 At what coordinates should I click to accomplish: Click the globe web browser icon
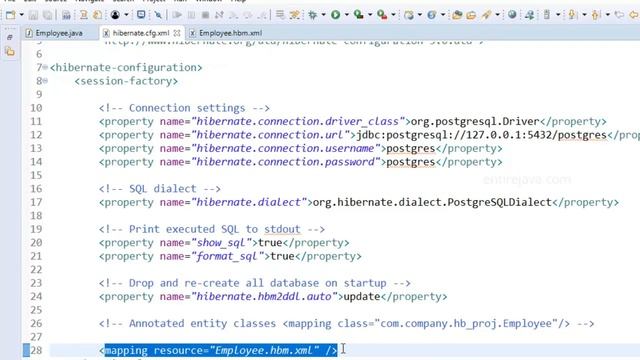[x=512, y=15]
